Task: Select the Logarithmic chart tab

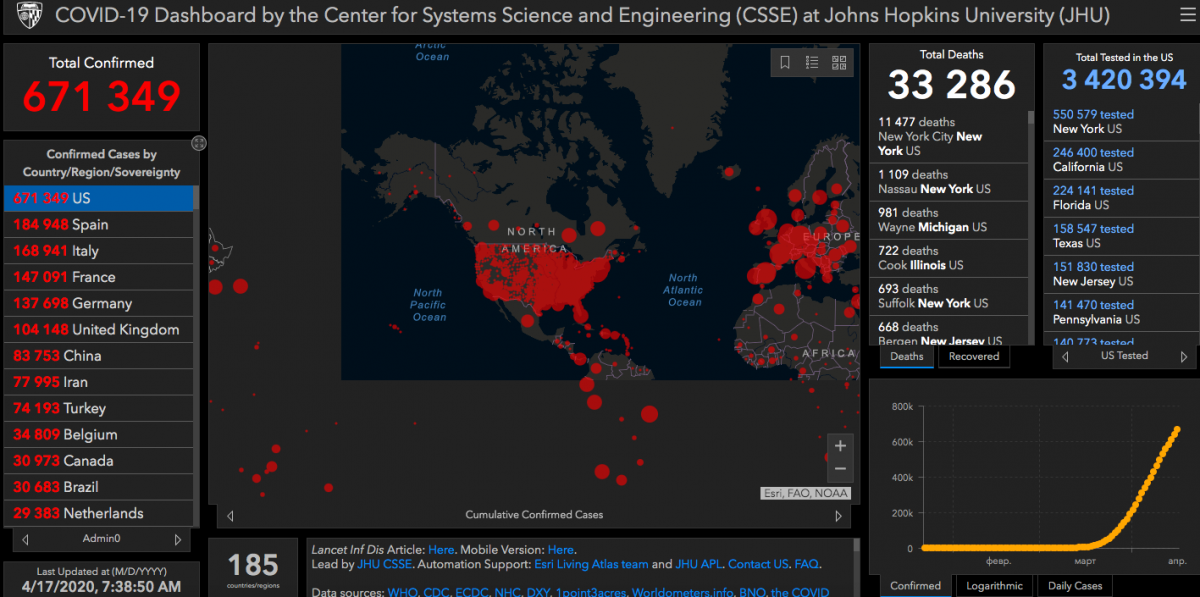Action: [x=994, y=586]
